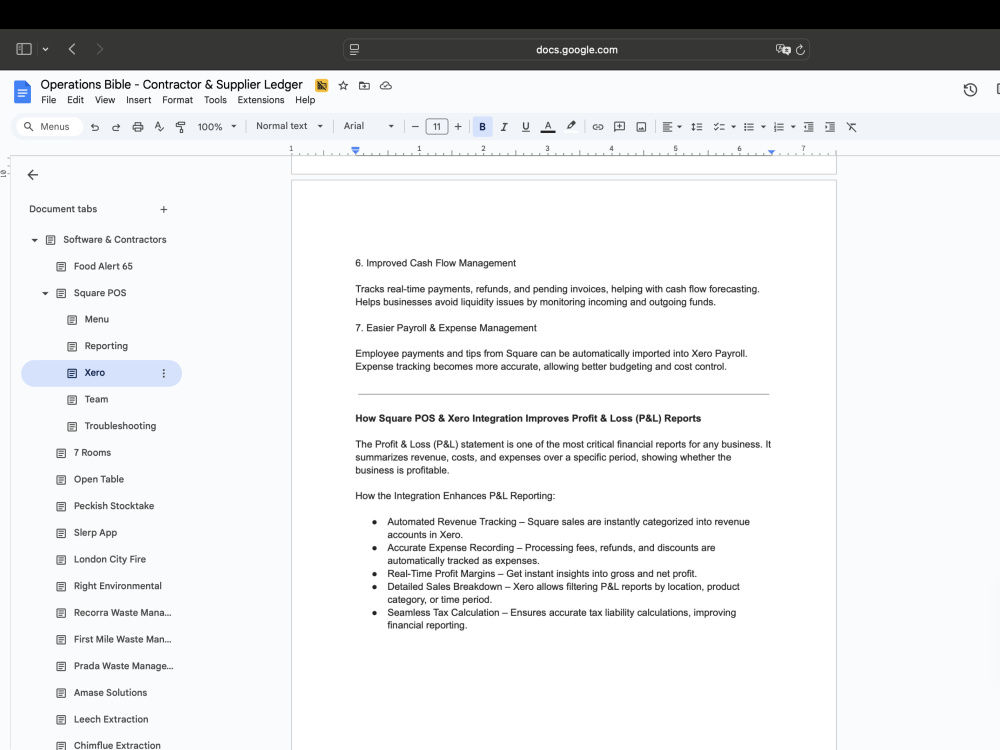Viewport: 1000px width, 750px height.
Task: Insert an image using toolbar icon
Action: (x=641, y=127)
